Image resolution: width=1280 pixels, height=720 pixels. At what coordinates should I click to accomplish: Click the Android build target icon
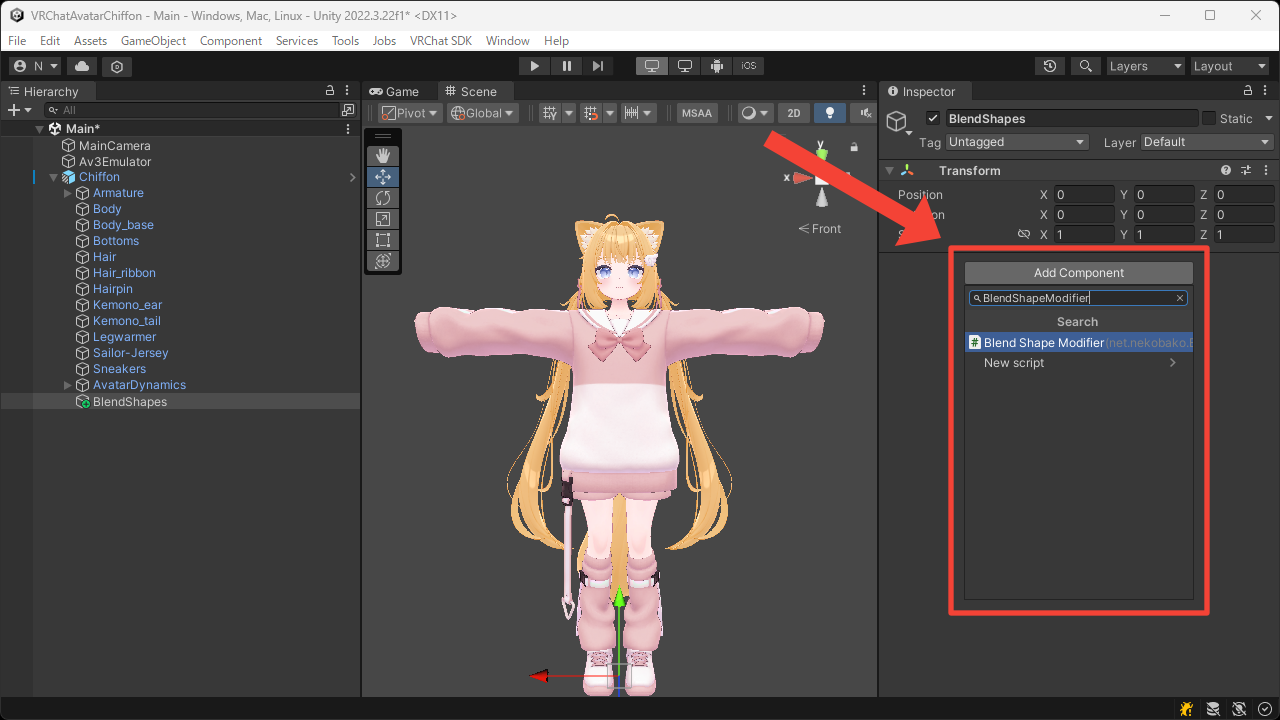coord(717,66)
